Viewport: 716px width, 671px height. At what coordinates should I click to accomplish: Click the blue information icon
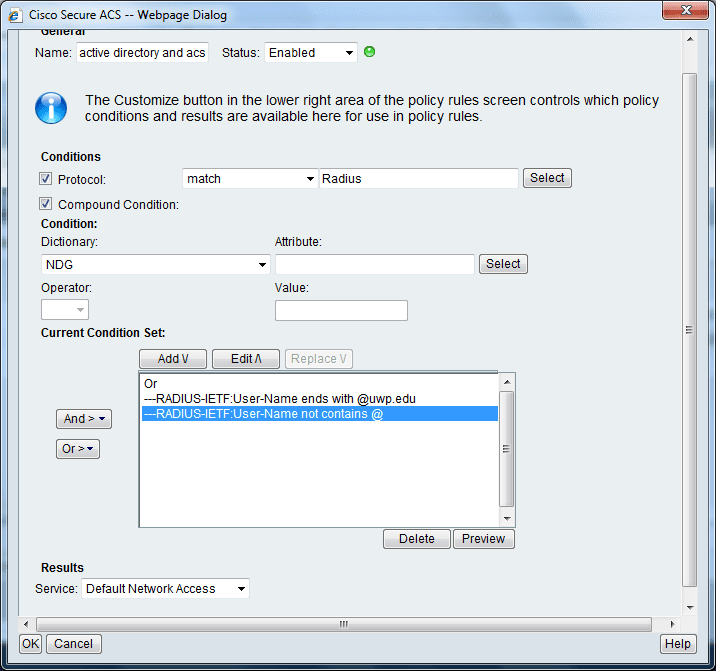tap(51, 108)
